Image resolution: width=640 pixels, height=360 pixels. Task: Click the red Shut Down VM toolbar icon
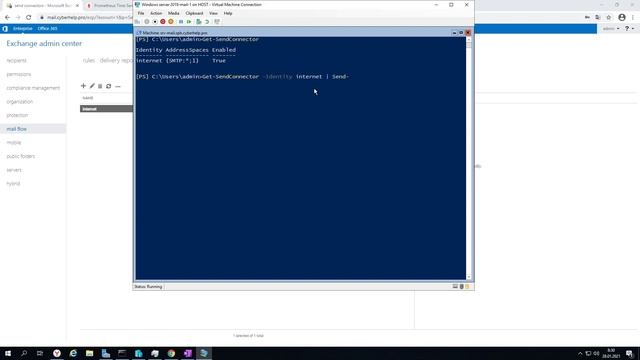163,22
